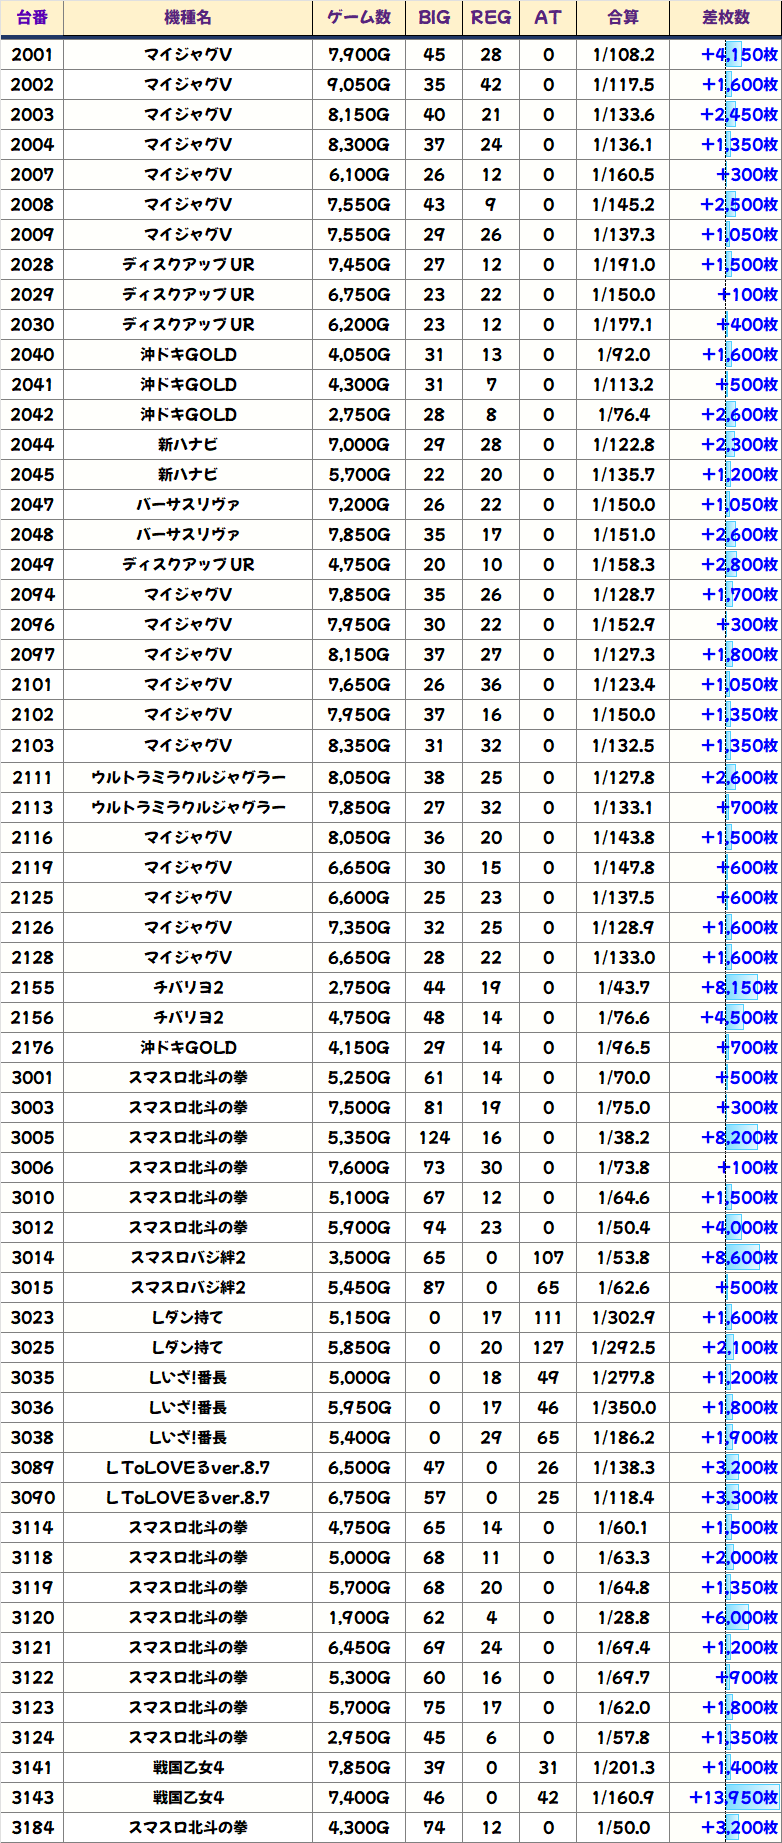
Task: Click the ゲーム数 column header
Action: [x=359, y=18]
